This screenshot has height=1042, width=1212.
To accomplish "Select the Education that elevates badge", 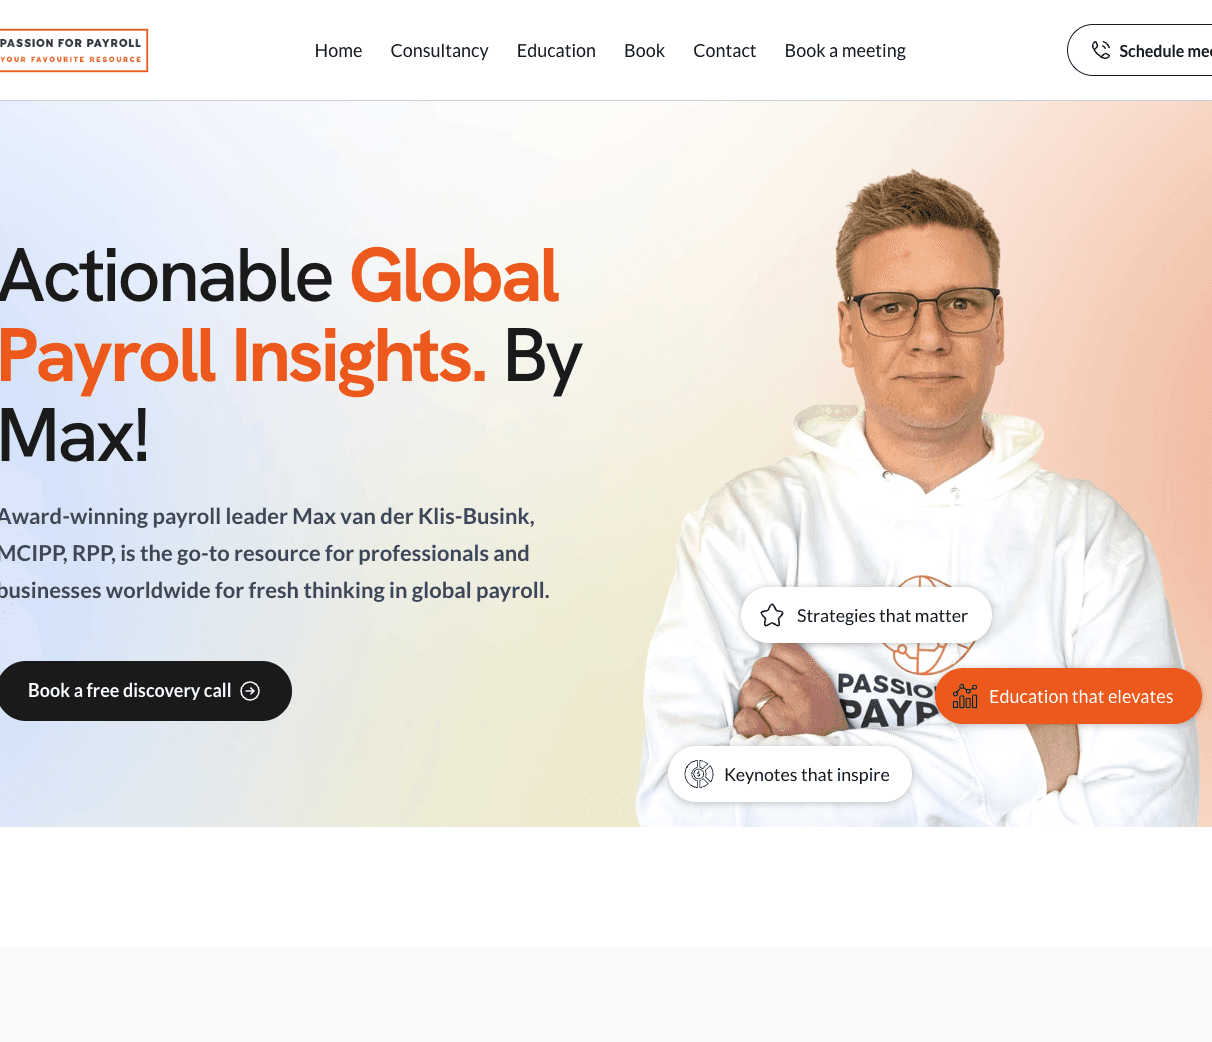I will (1068, 696).
